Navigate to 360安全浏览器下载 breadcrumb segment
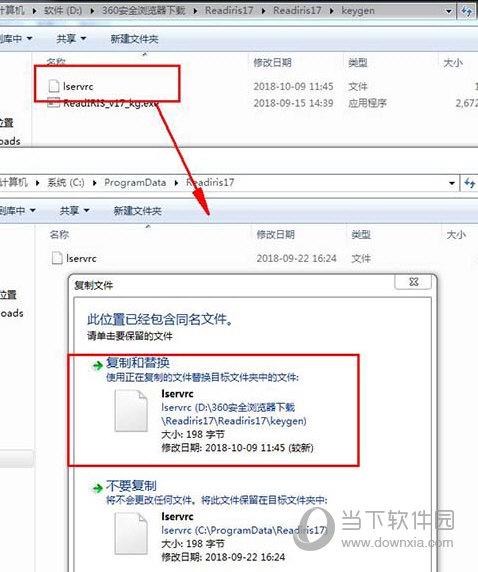 tap(143, 11)
